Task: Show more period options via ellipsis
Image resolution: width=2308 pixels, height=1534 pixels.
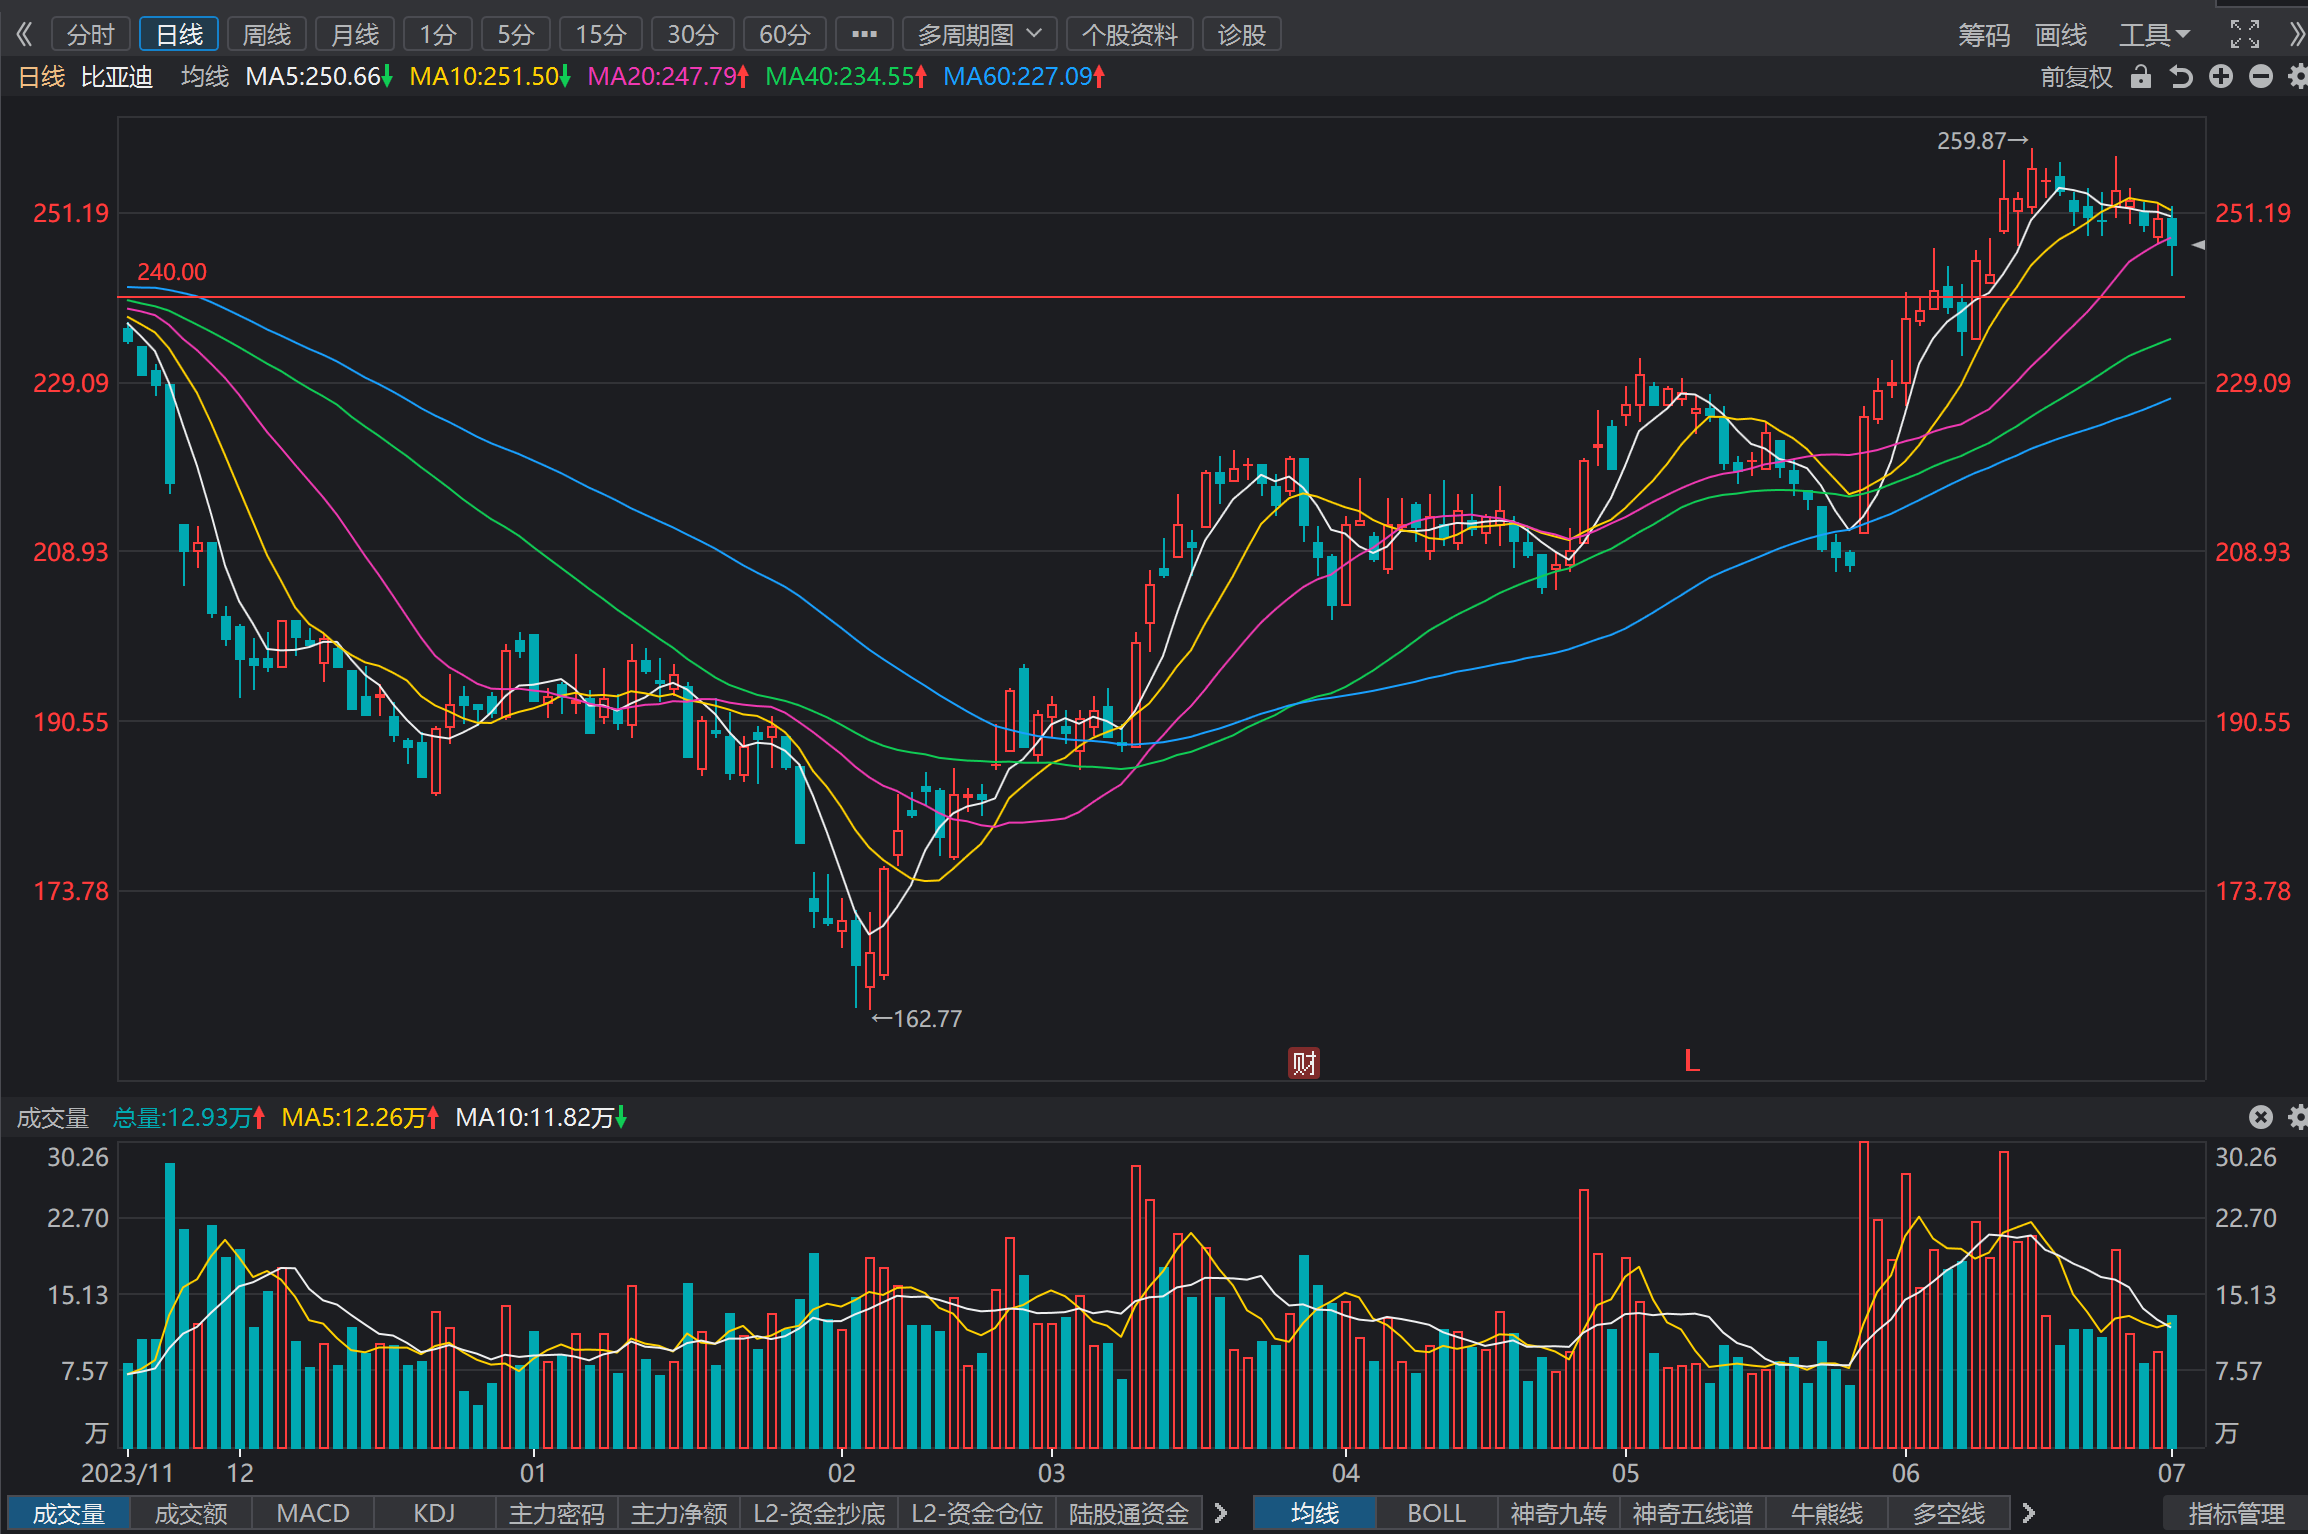Action: pos(864,35)
